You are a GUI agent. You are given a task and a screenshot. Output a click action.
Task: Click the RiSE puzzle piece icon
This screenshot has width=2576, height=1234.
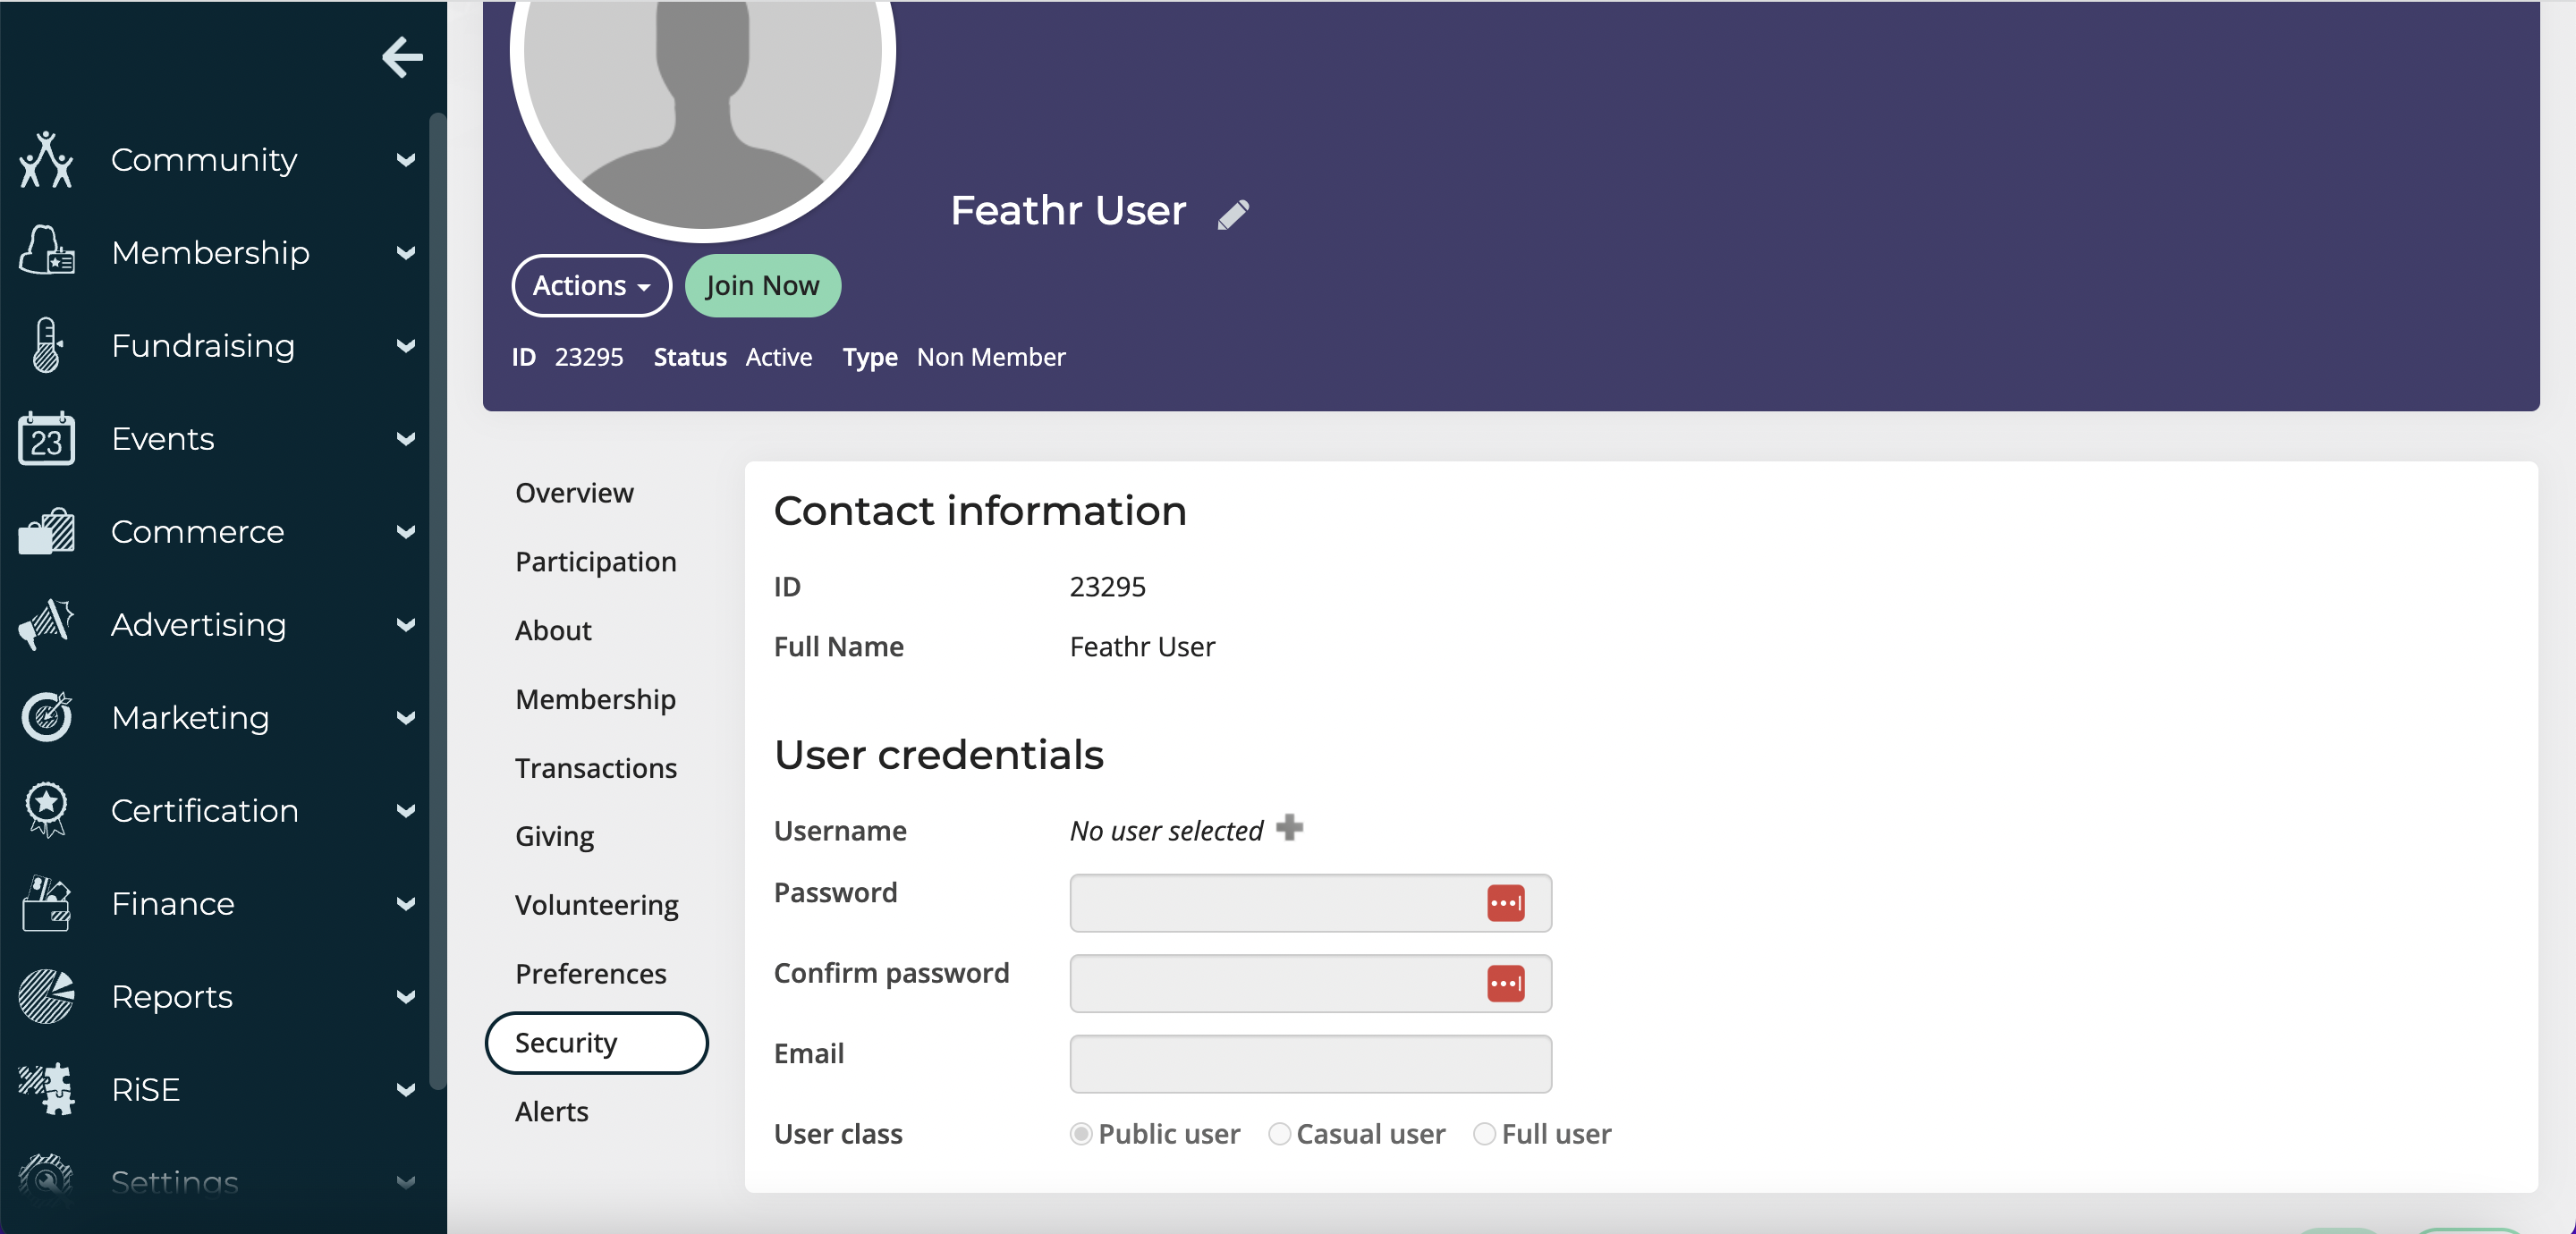click(x=46, y=1089)
